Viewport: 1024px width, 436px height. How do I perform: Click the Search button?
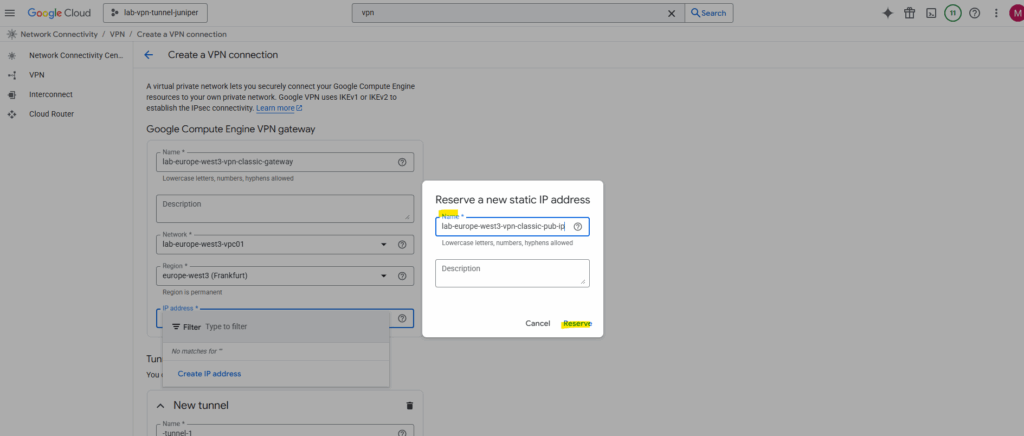[709, 13]
